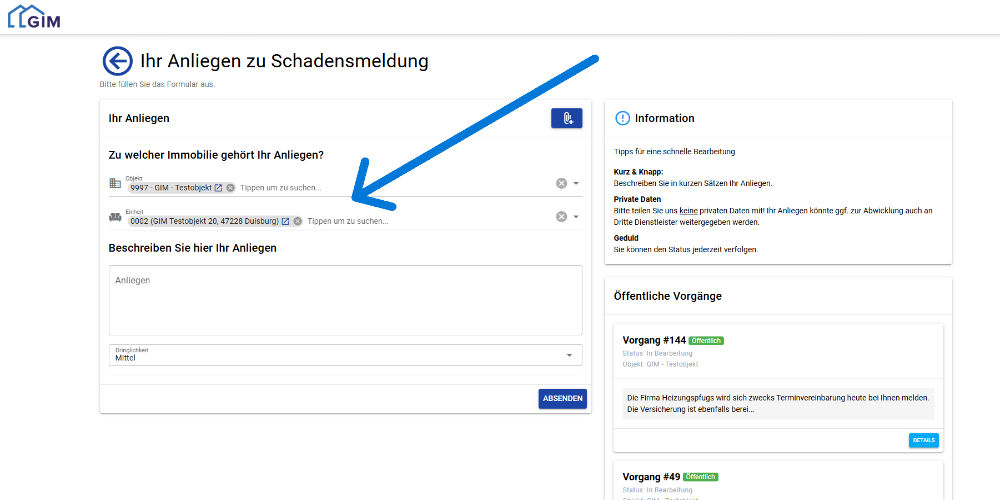Click the building icon next to Objekt
This screenshot has height=500, width=1000.
115,184
